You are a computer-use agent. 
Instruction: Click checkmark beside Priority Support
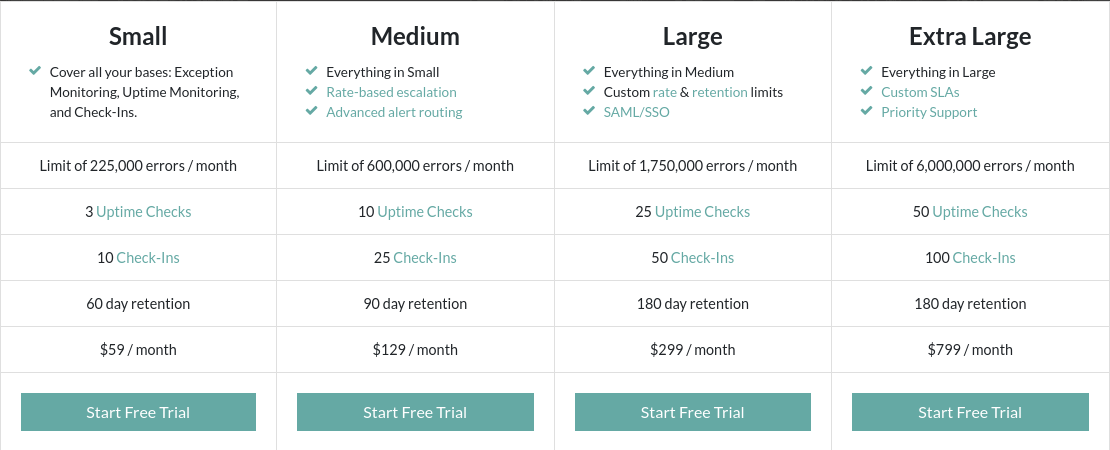click(x=866, y=110)
